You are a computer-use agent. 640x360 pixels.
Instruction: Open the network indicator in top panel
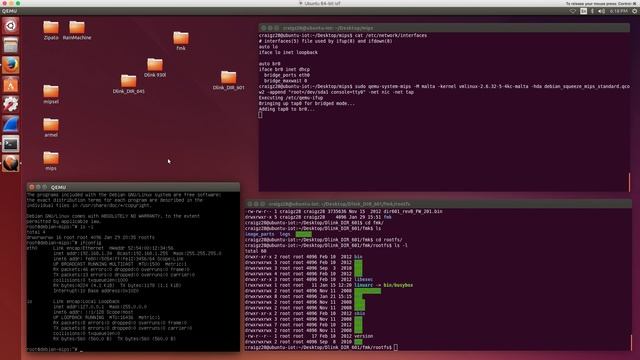[x=573, y=11]
